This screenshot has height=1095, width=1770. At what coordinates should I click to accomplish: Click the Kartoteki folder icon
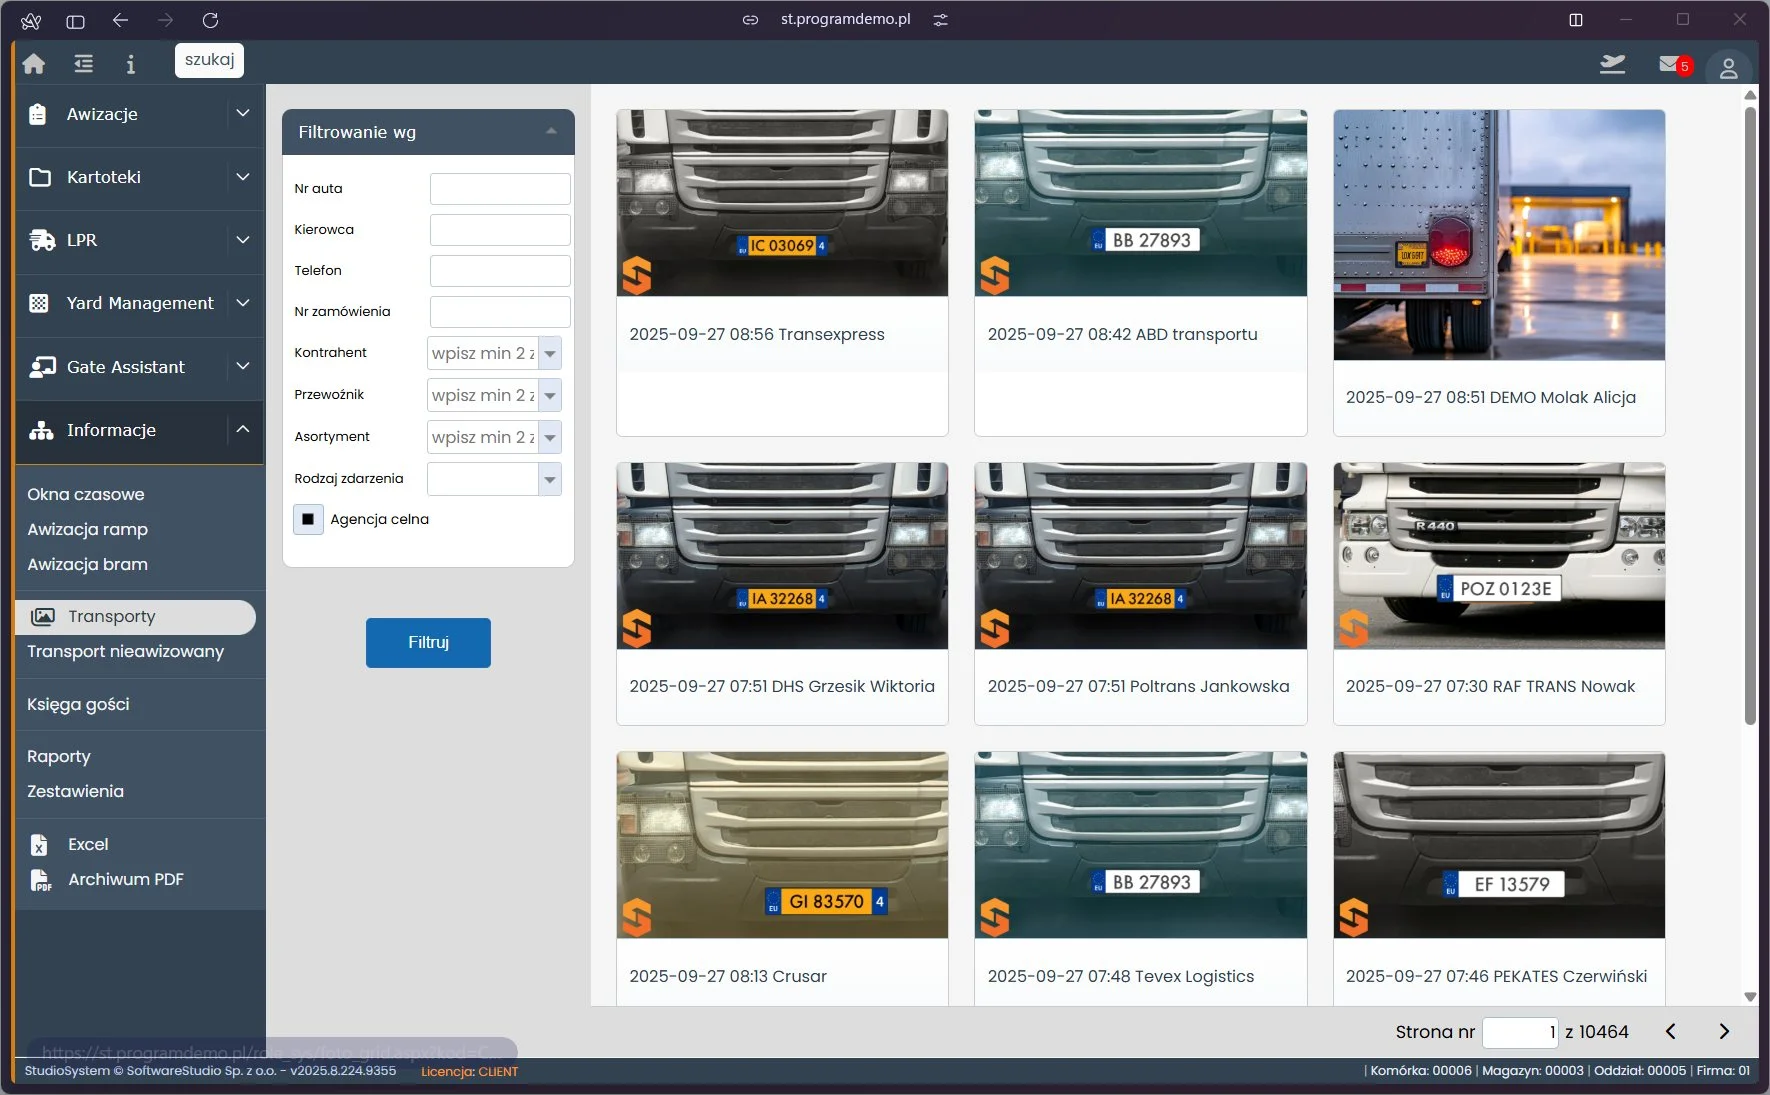click(40, 177)
